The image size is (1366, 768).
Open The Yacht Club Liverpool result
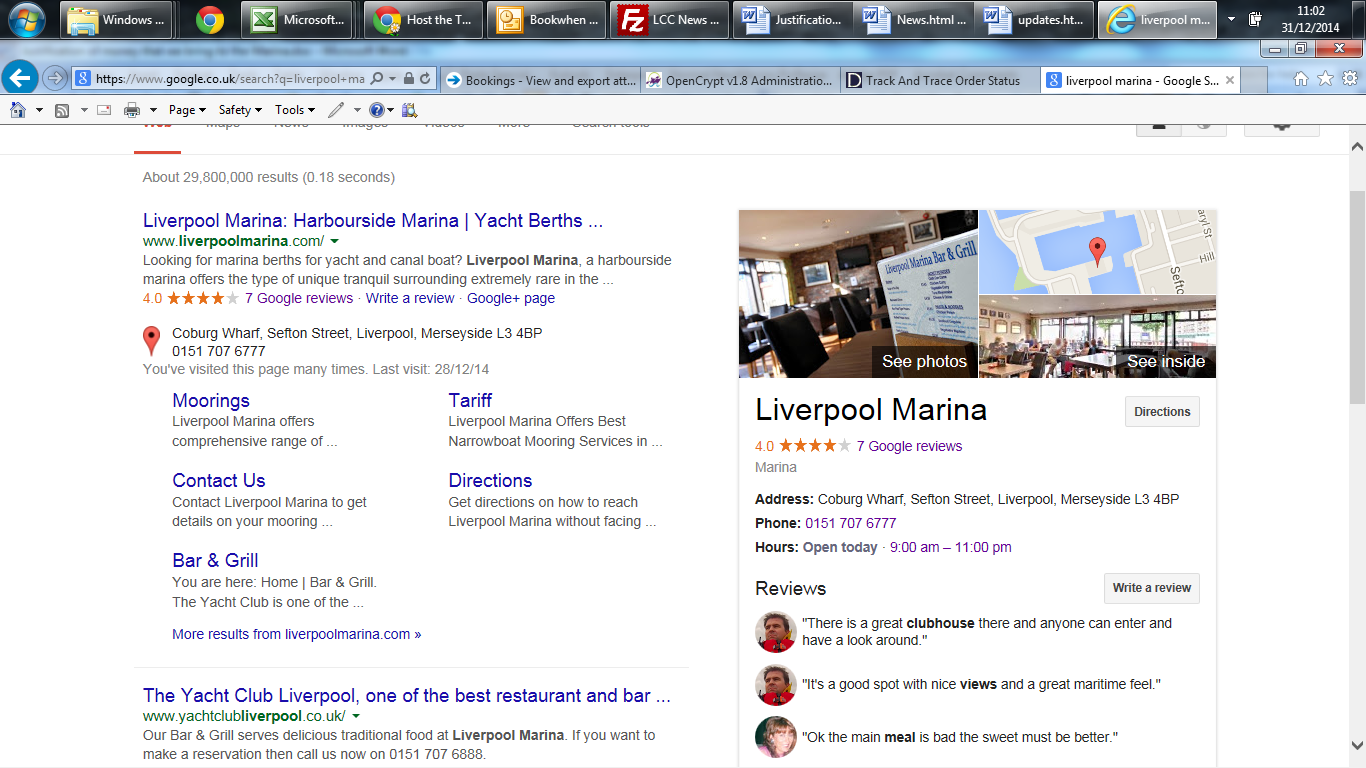click(407, 696)
